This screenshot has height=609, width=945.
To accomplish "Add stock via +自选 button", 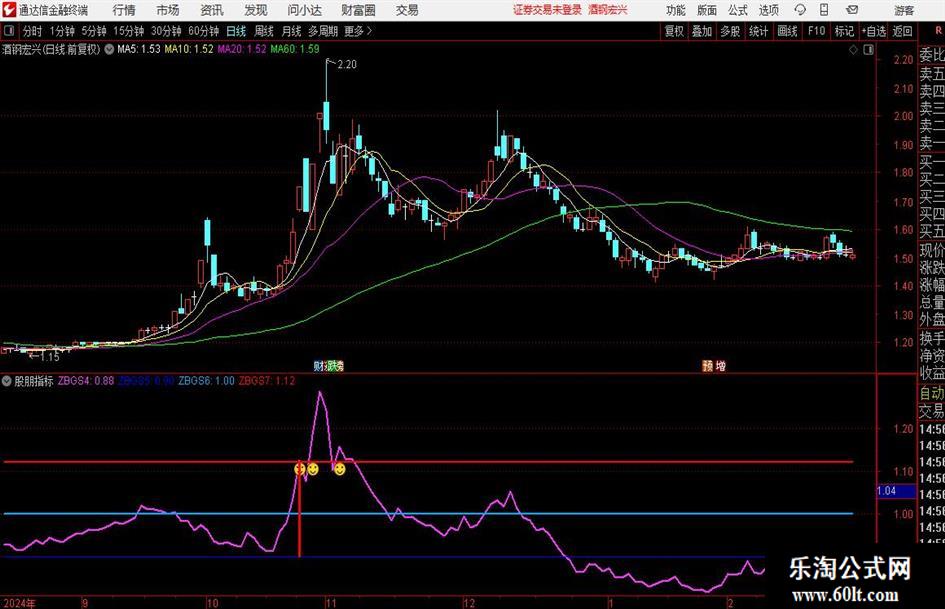I will click(x=874, y=31).
